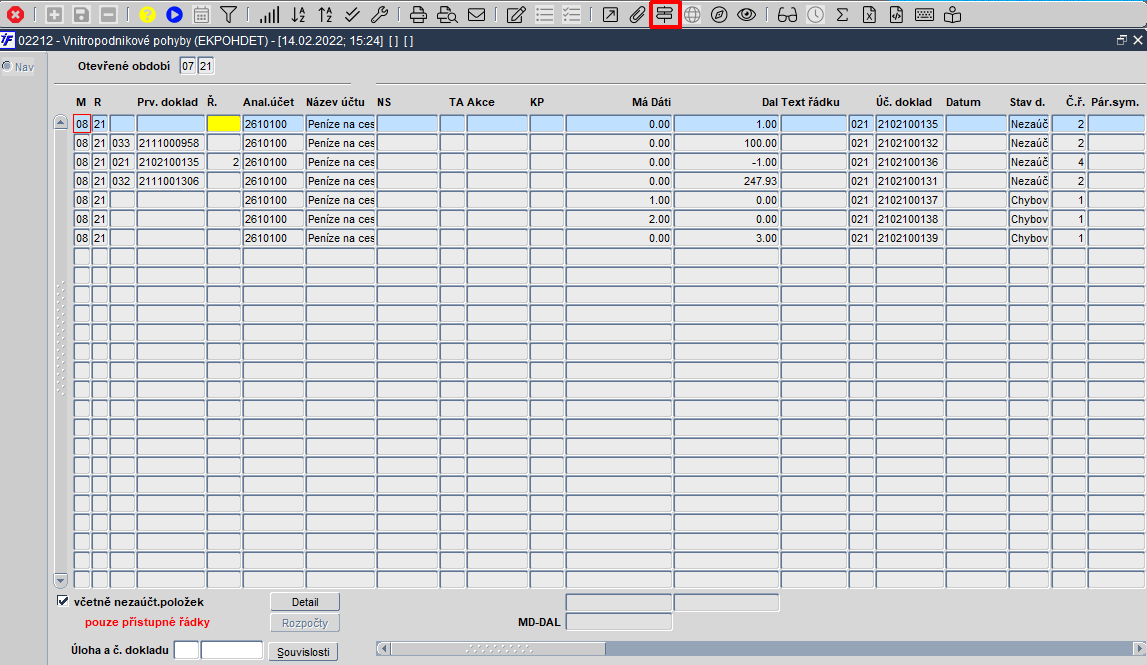This screenshot has width=1147, height=665.
Task: Click the inner window restore button
Action: pos(1121,40)
